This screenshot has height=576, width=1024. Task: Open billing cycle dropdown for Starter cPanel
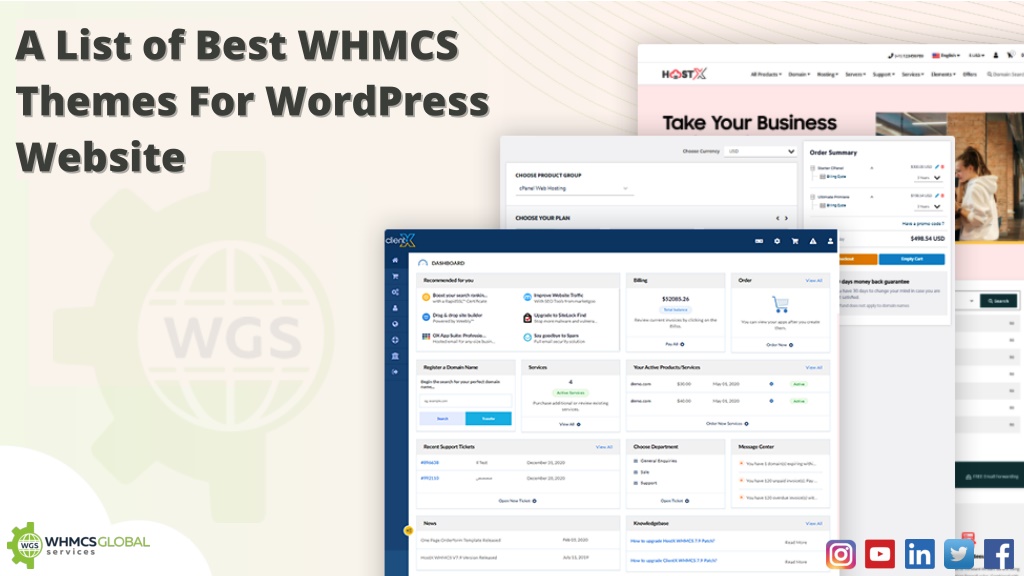point(929,178)
